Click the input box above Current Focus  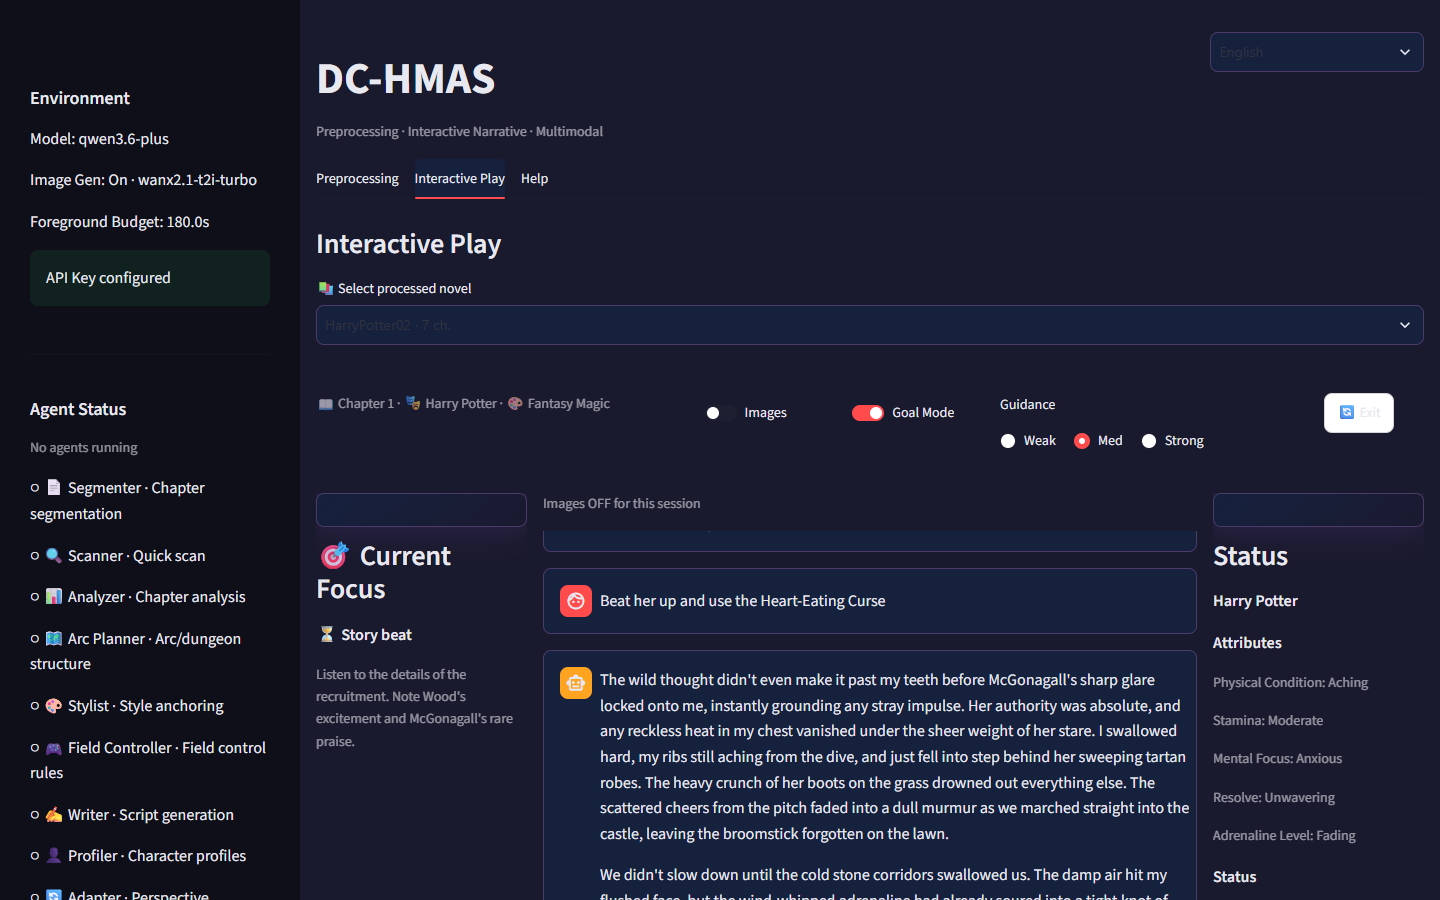pos(421,510)
